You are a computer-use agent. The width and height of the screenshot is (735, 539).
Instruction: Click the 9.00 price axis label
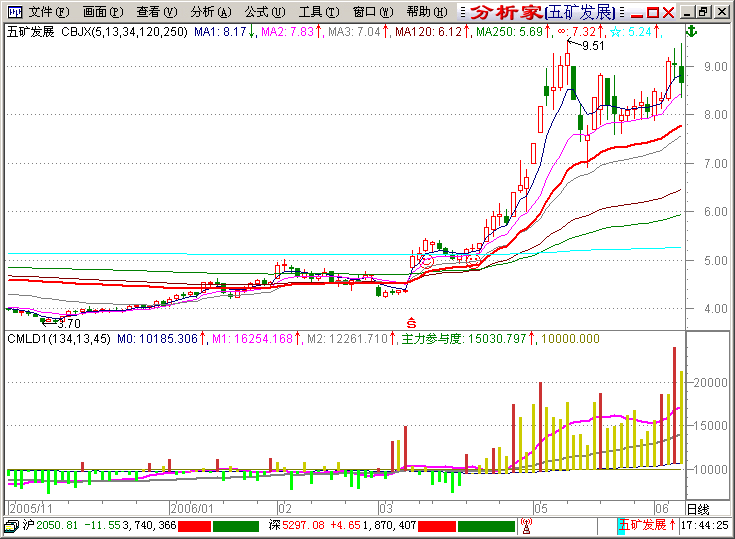(716, 67)
